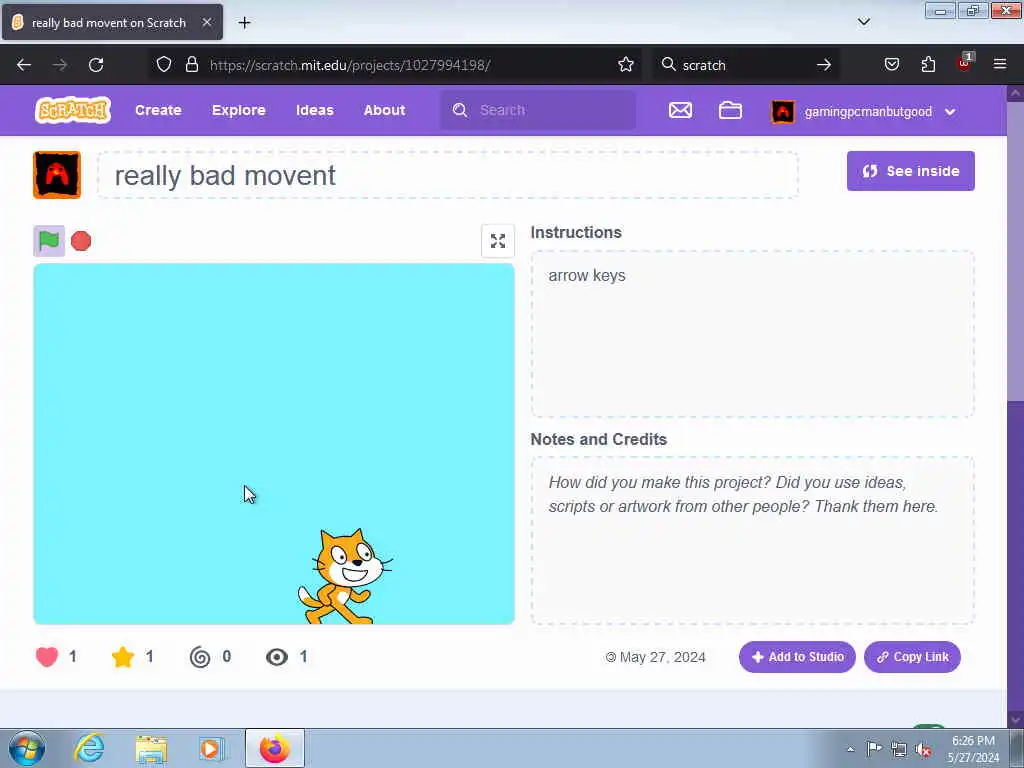Edit the project title 'really bad movent'
Screen dimensions: 1024x768
click(x=447, y=175)
